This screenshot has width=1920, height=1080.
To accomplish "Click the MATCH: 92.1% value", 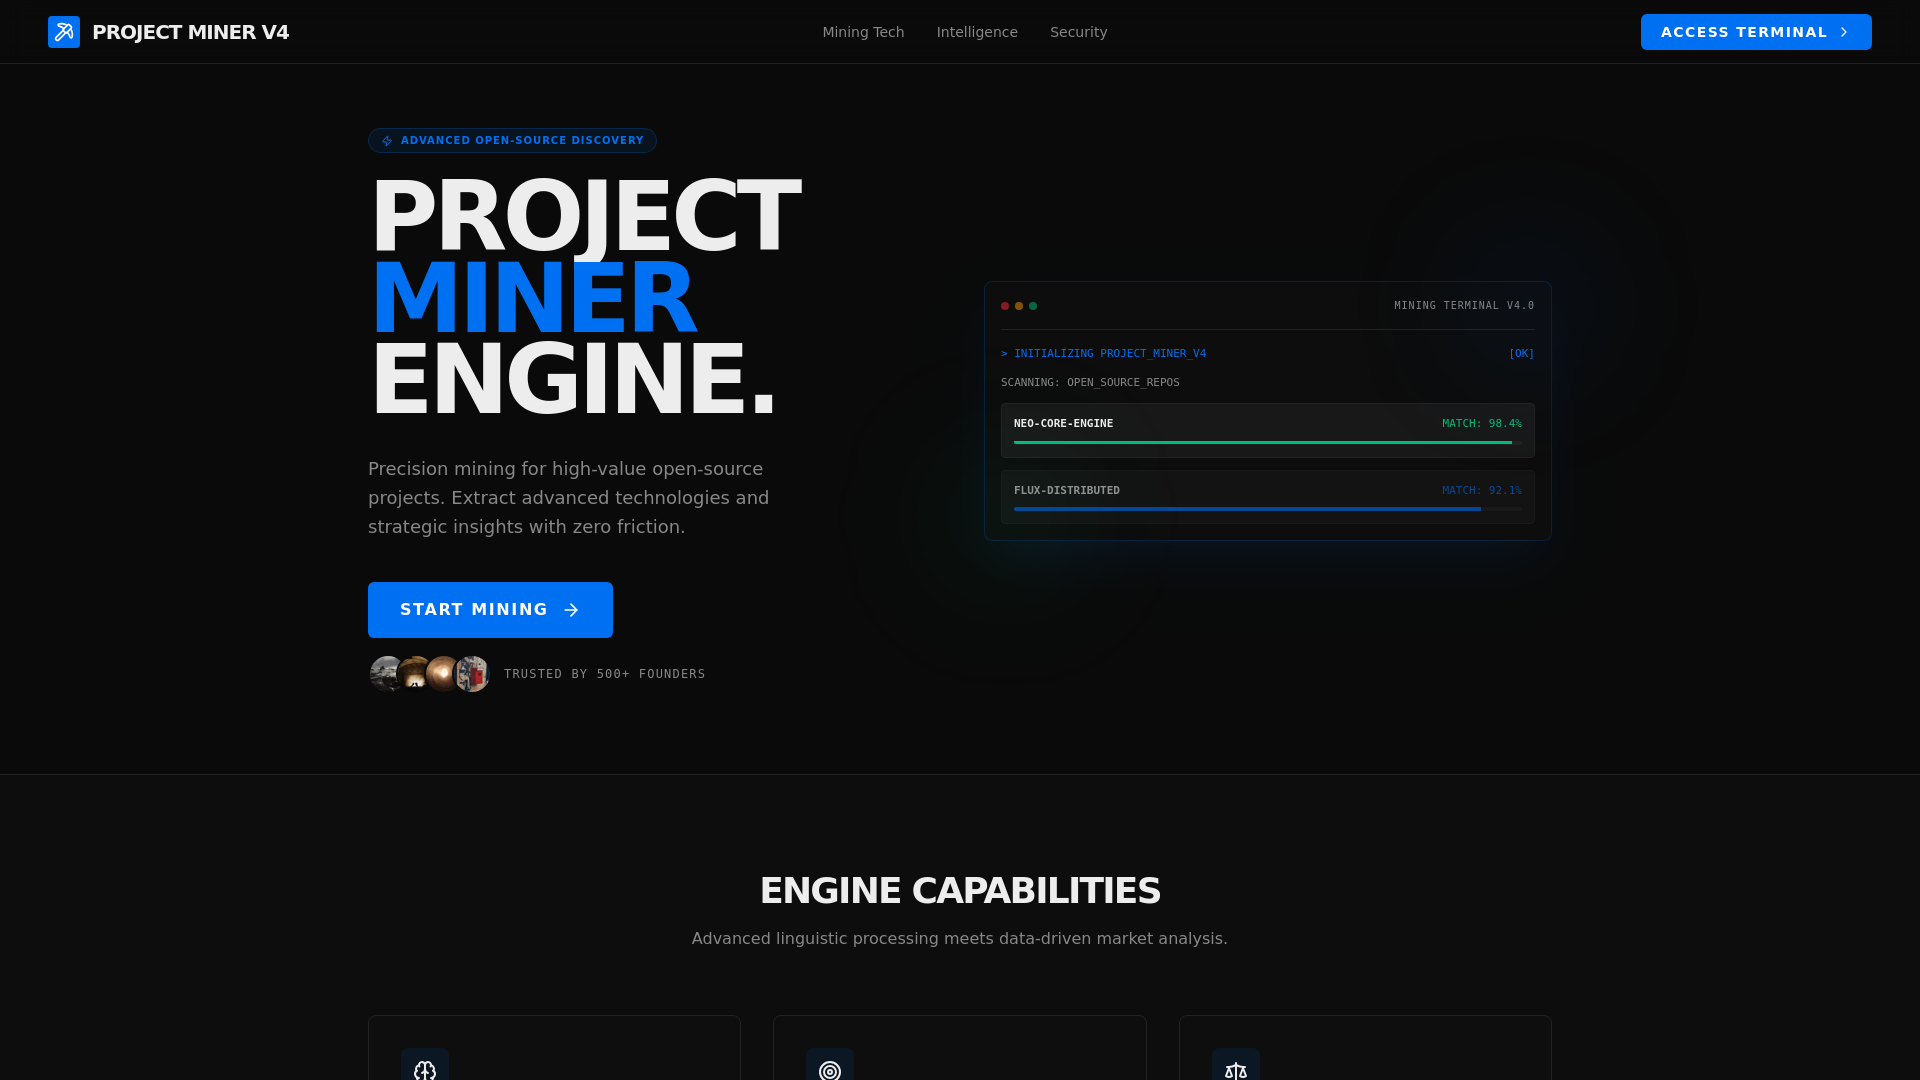I will [x=1482, y=491].
